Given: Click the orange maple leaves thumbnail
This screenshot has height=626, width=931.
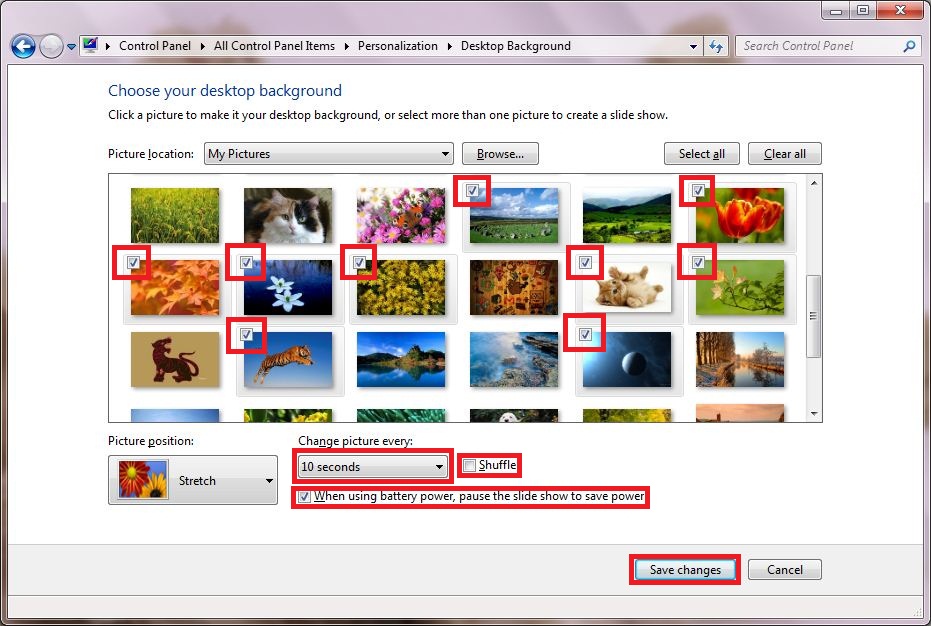Looking at the screenshot, I should tap(175, 287).
